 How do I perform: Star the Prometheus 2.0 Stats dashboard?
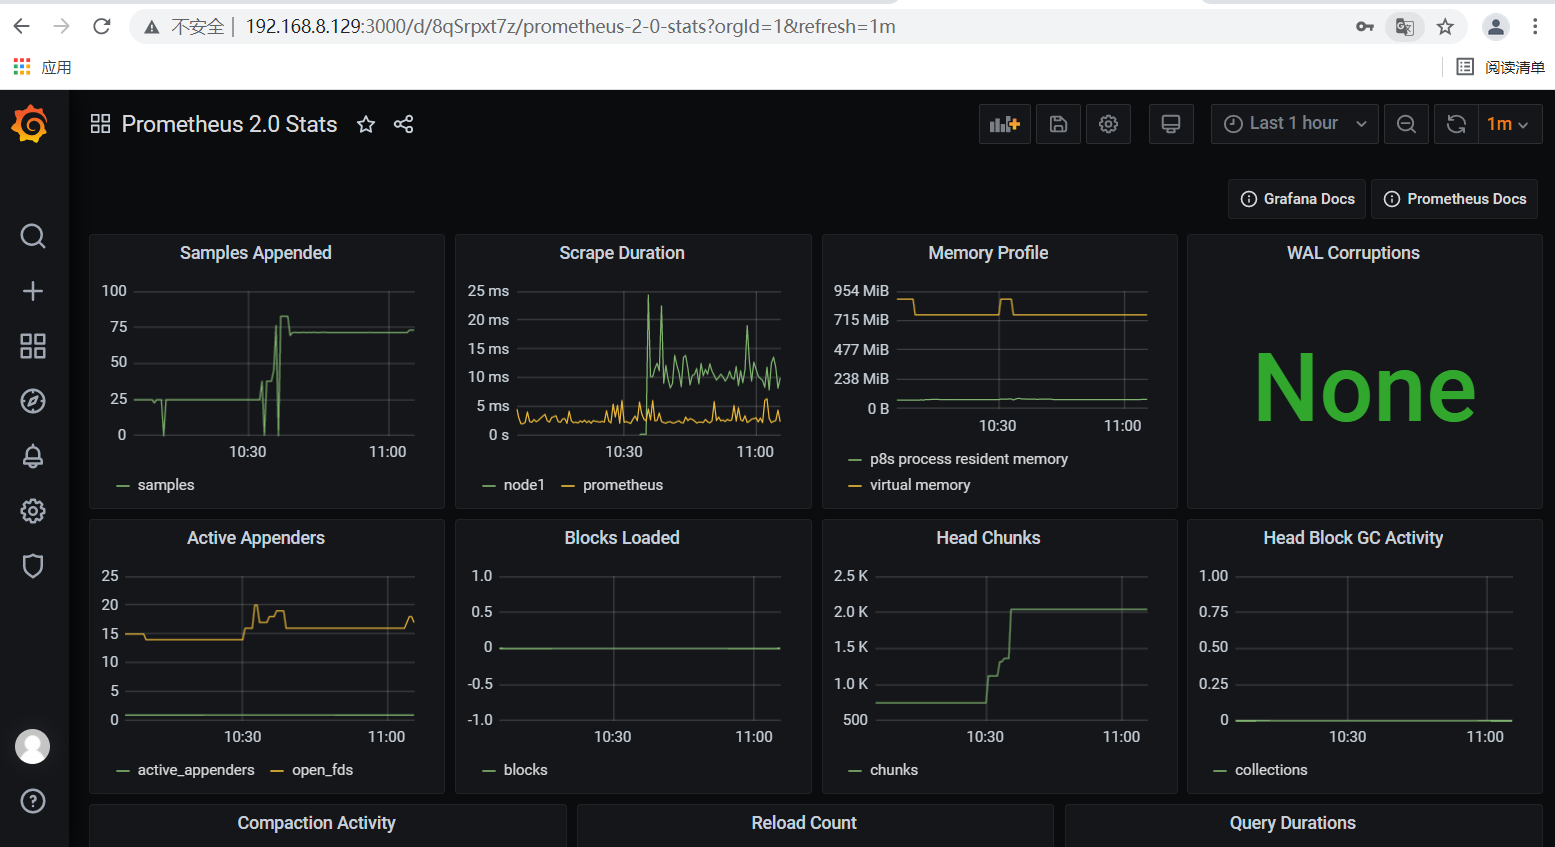366,124
